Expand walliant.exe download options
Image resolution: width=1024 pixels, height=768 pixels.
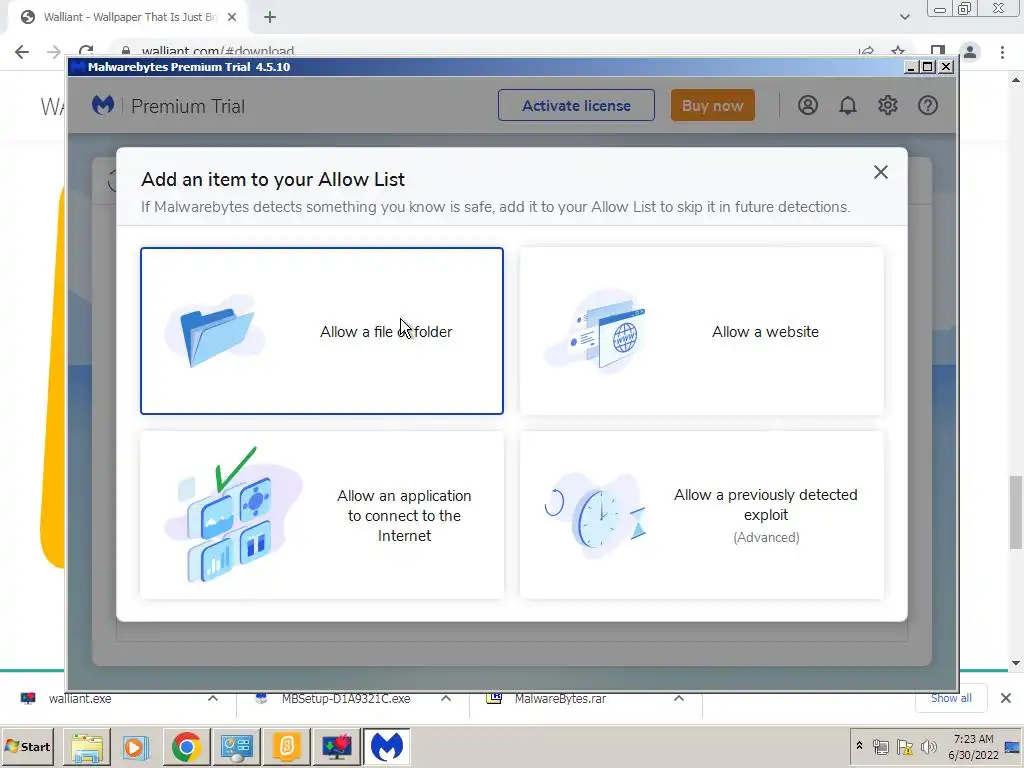point(213,698)
